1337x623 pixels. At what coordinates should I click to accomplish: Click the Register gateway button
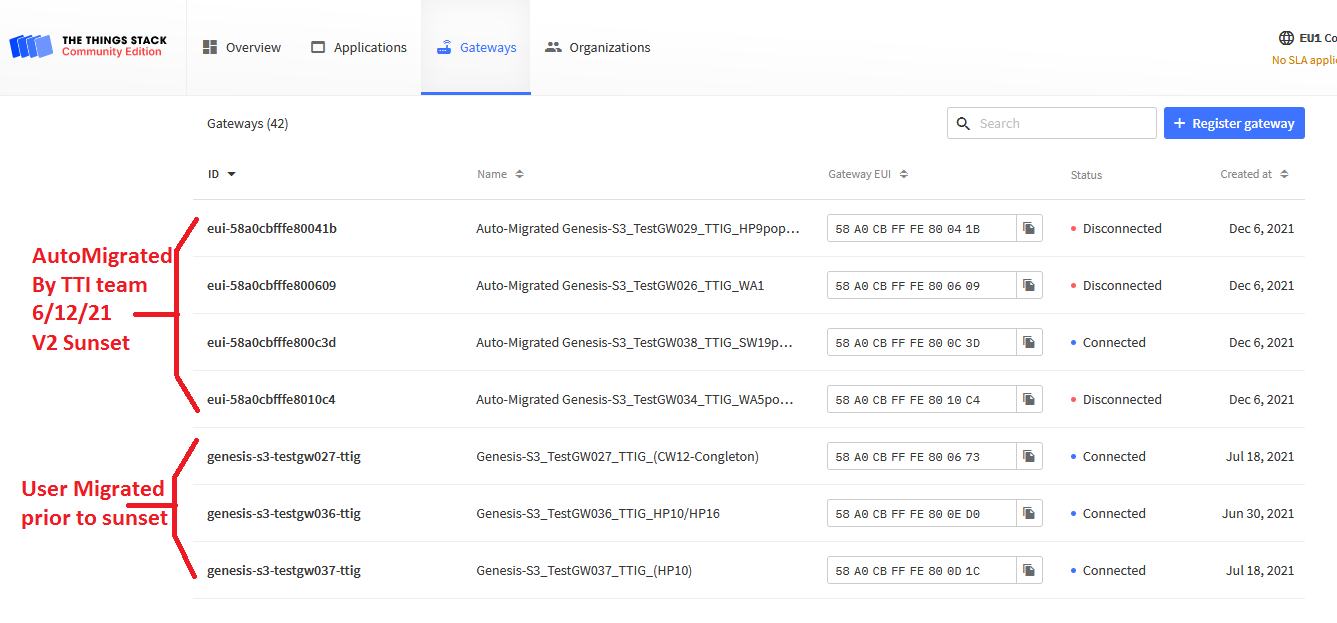1234,123
